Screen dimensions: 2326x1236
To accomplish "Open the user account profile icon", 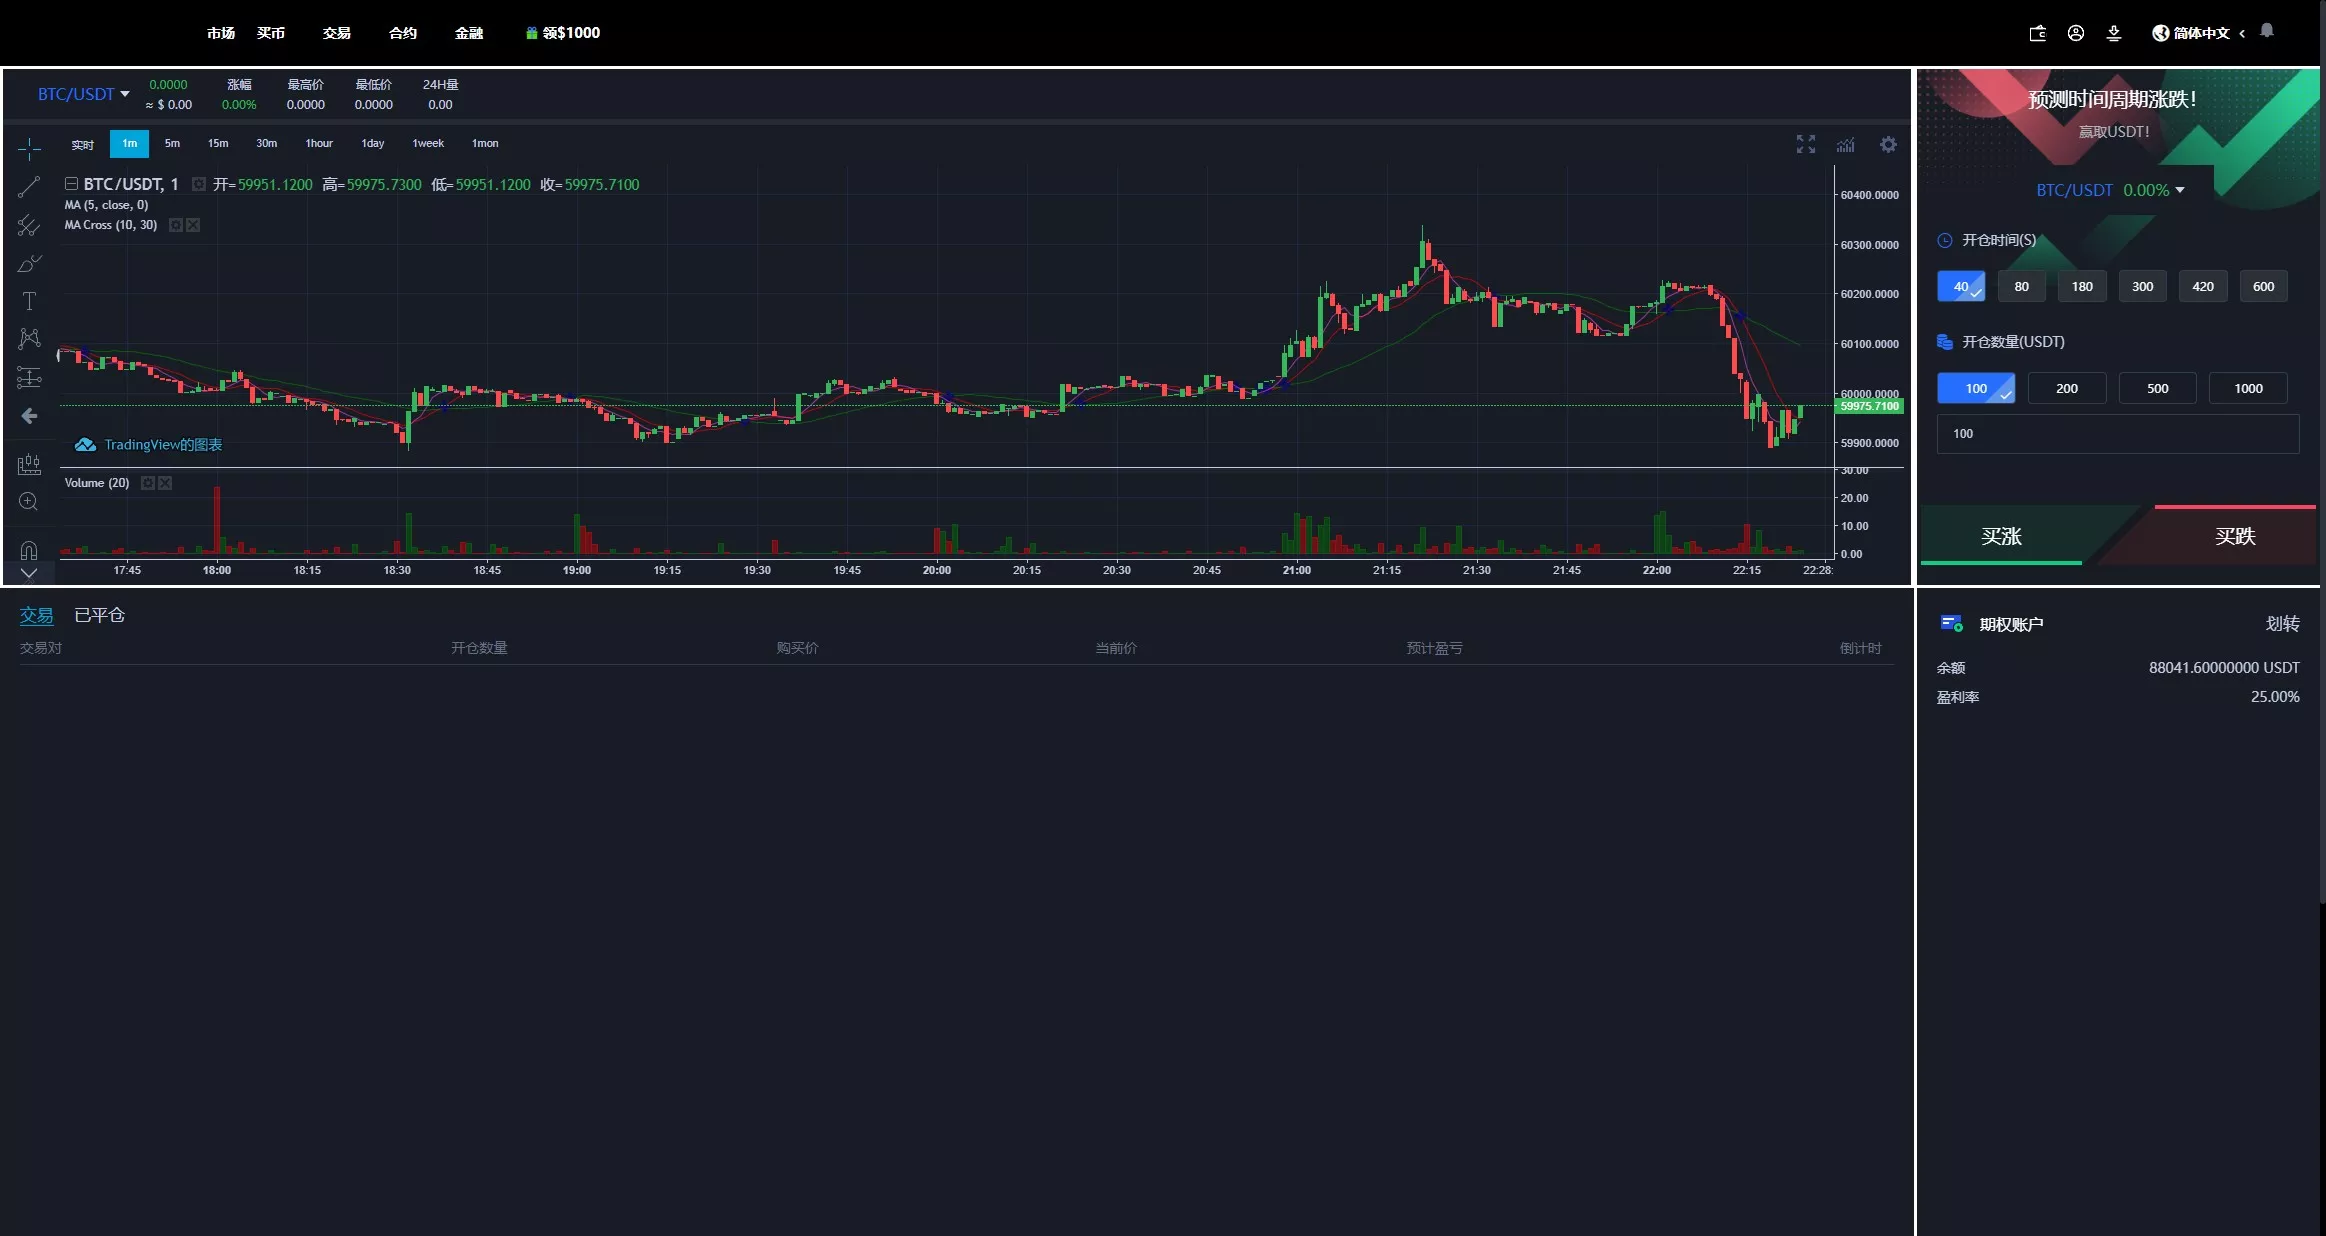I will [x=2076, y=33].
